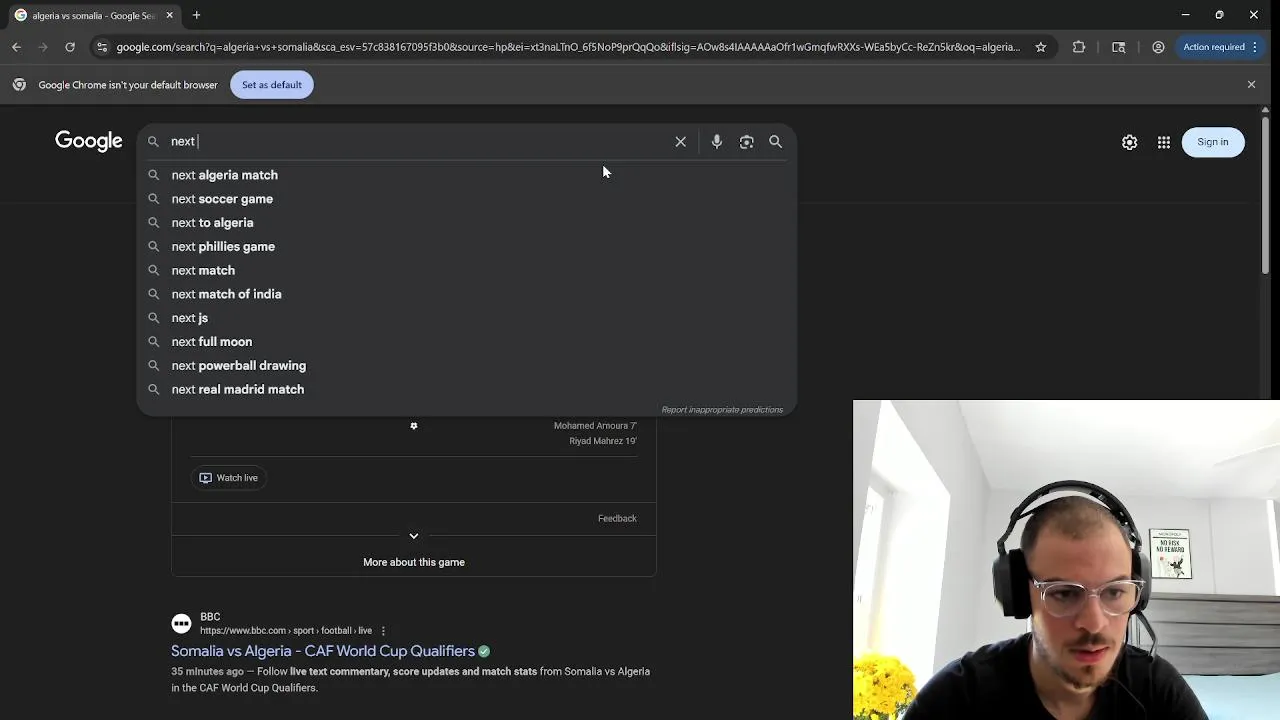
Task: Reload the page with refresh icon
Action: coord(70,47)
